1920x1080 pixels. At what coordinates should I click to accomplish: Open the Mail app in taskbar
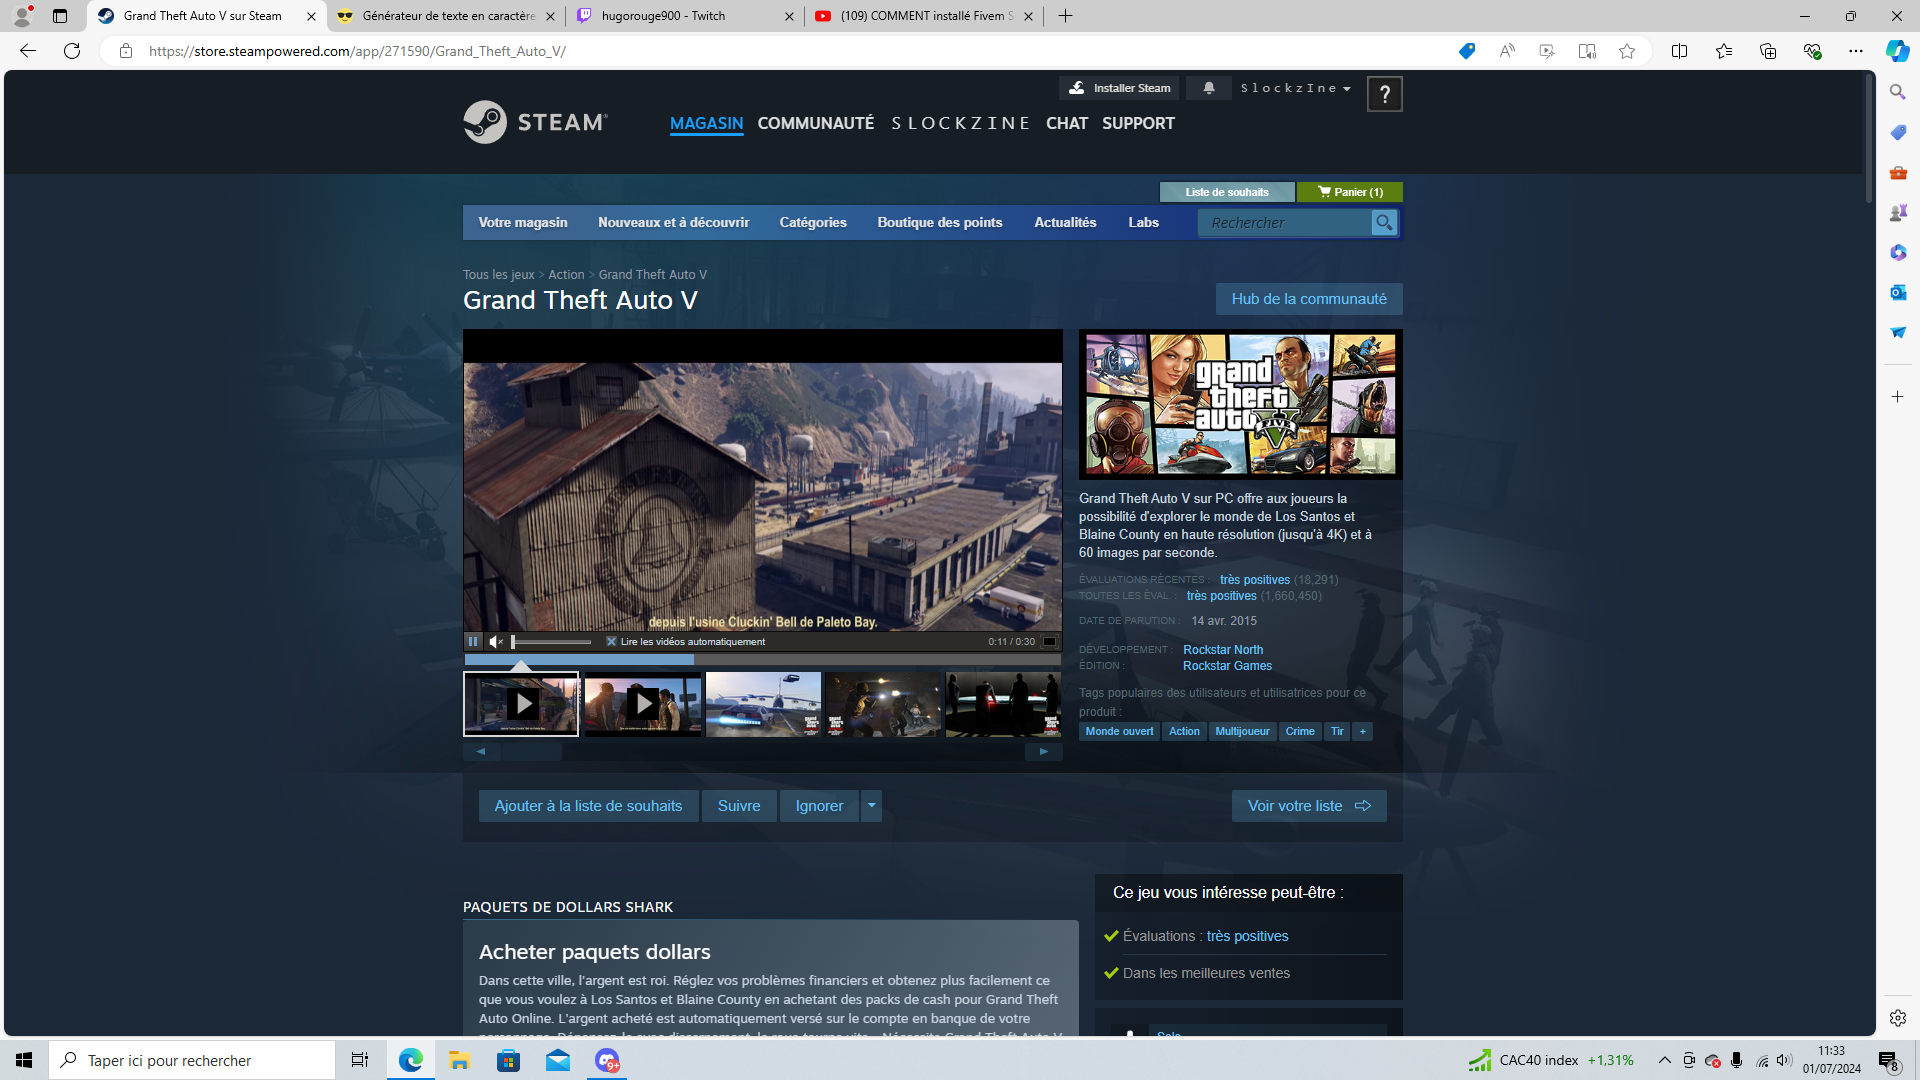pyautogui.click(x=557, y=1060)
